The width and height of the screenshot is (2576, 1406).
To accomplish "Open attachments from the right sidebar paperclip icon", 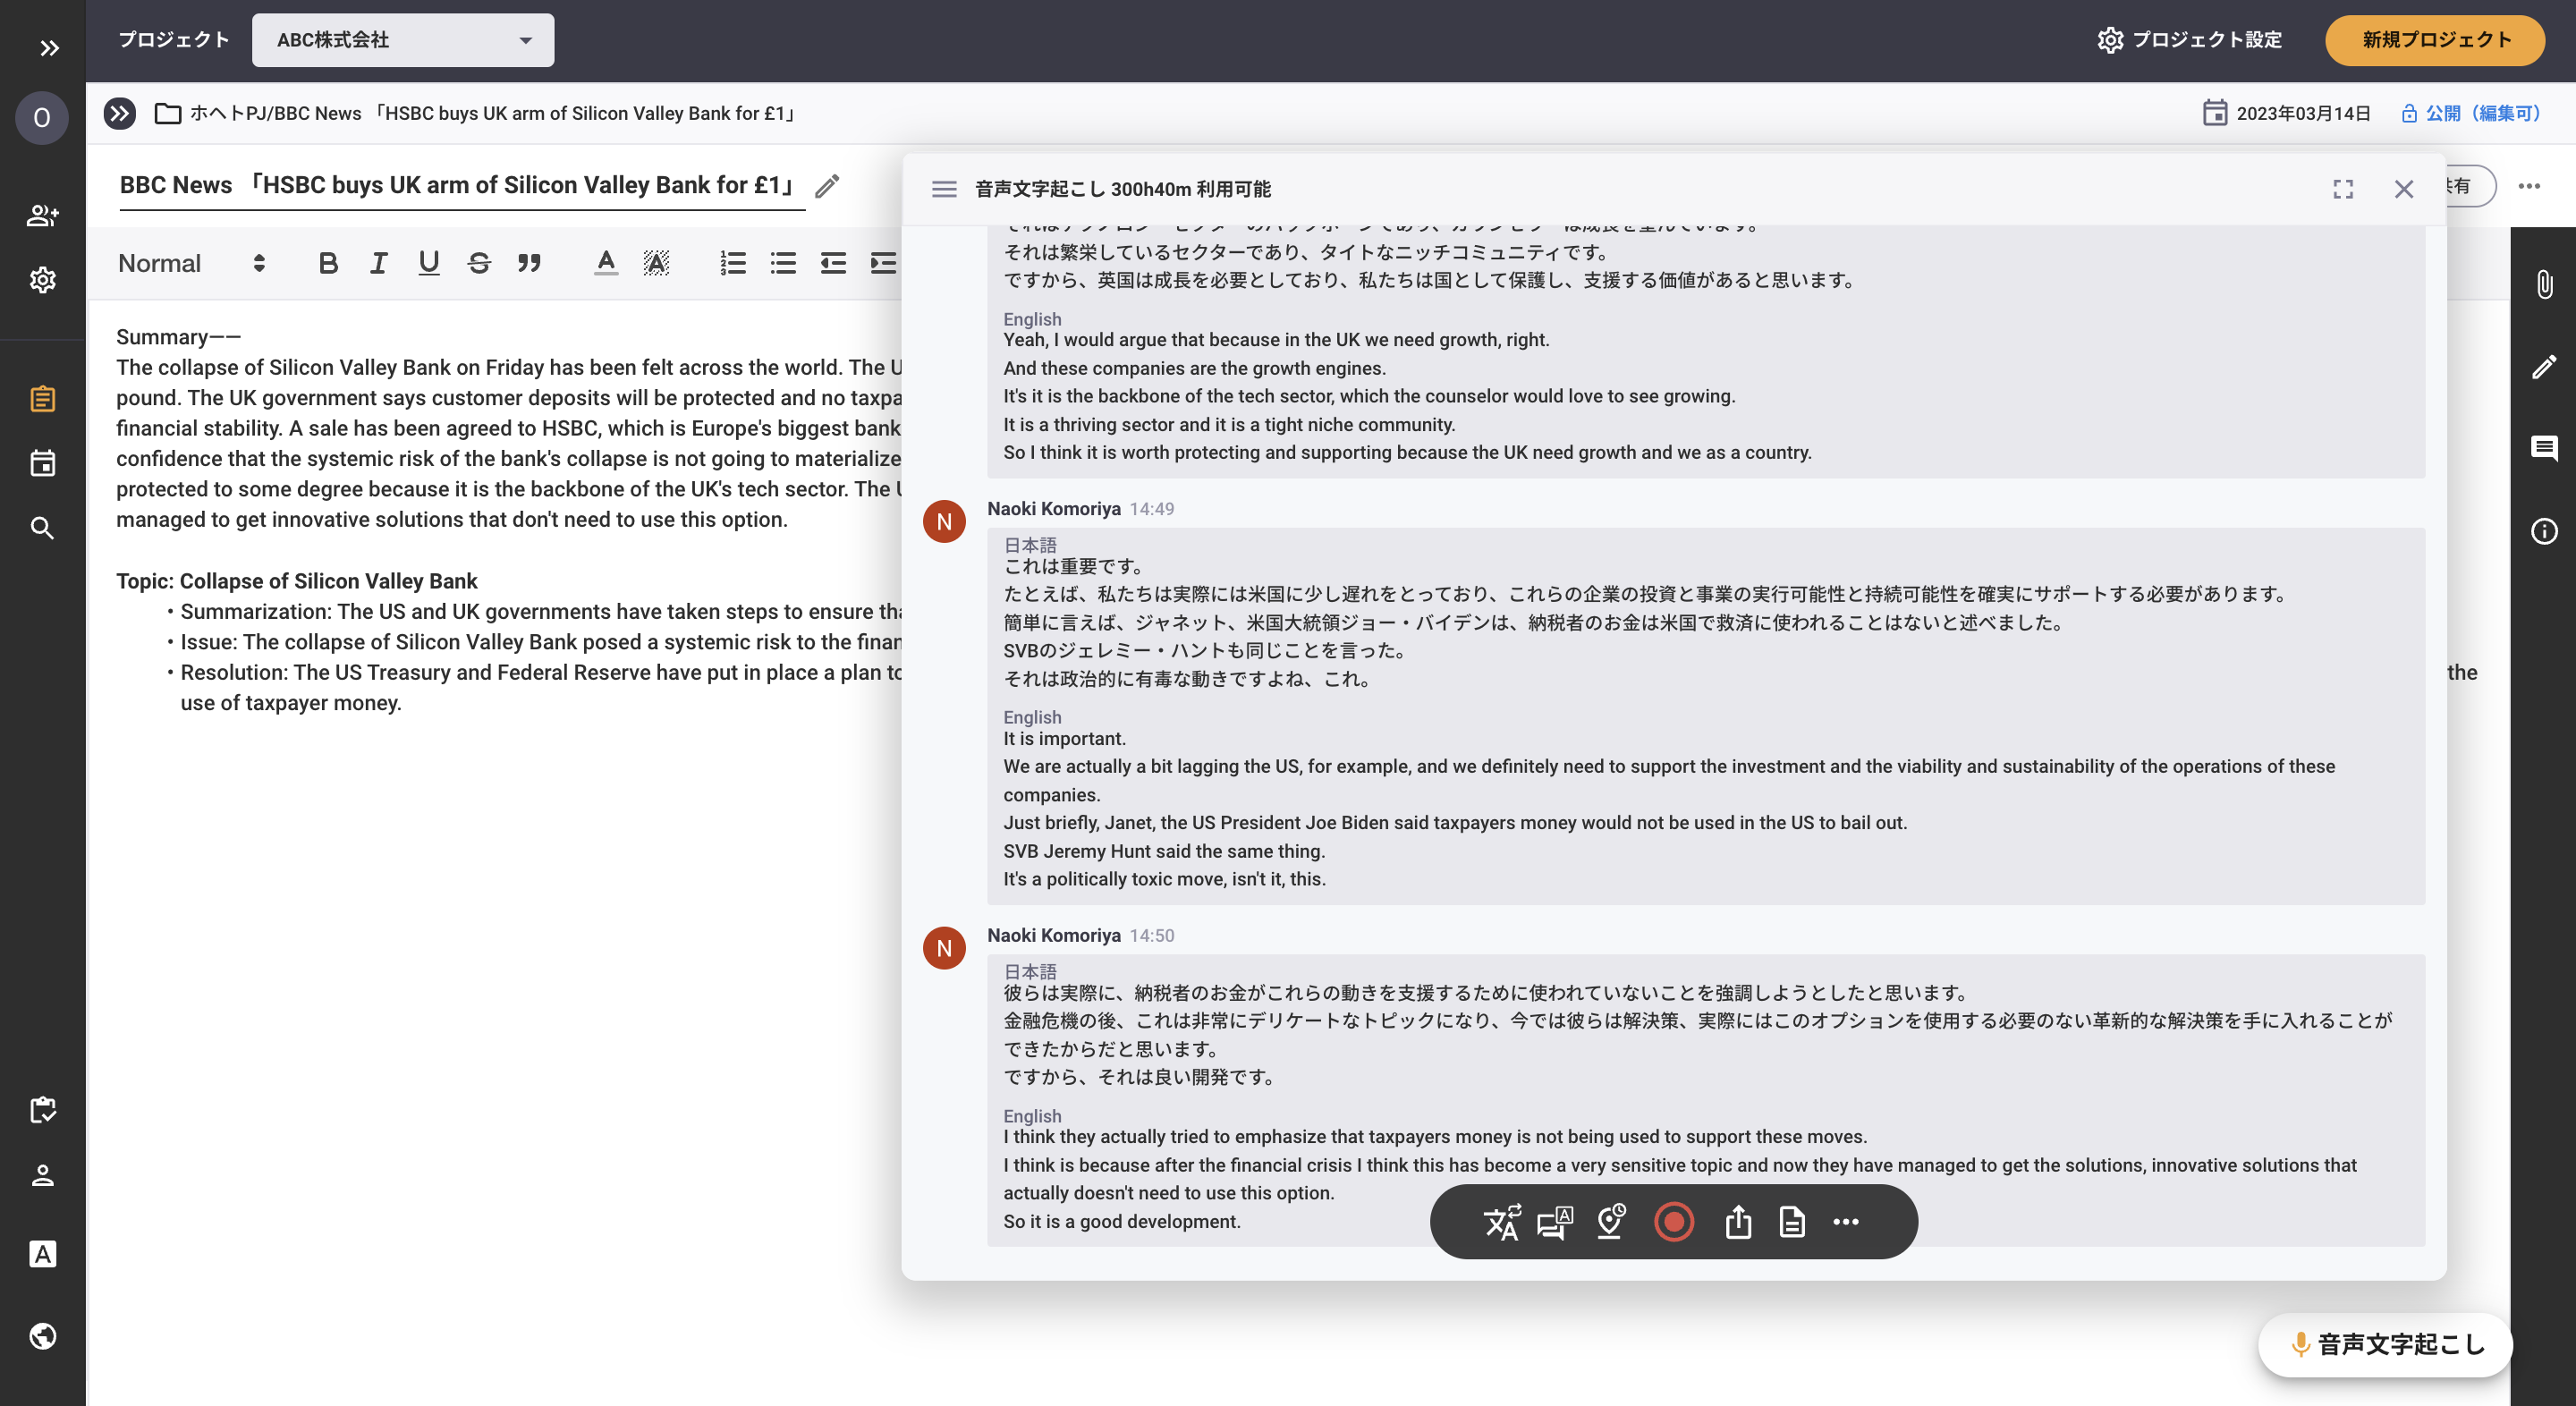I will 2543,287.
